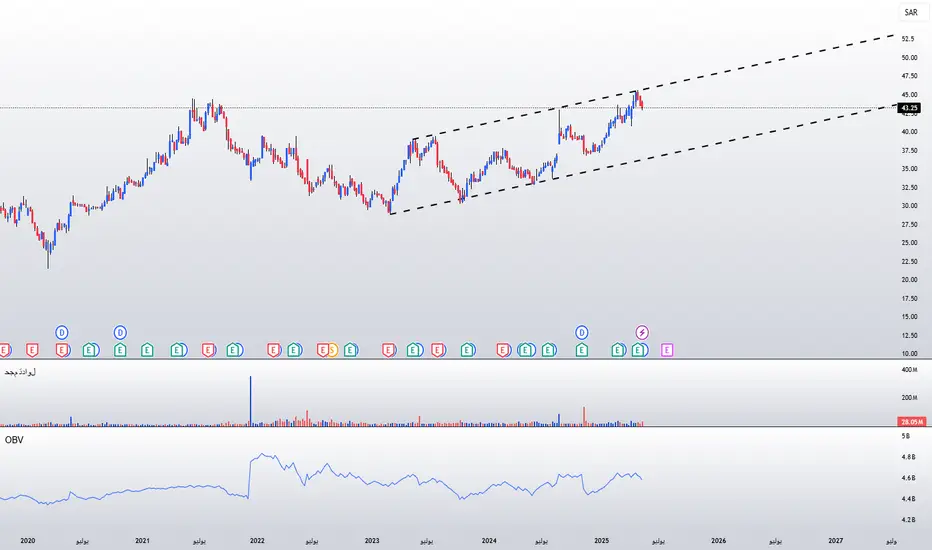The width and height of the screenshot is (932, 550).
Task: Click the red E marker just right of the 2022 label
Action: tap(273, 350)
